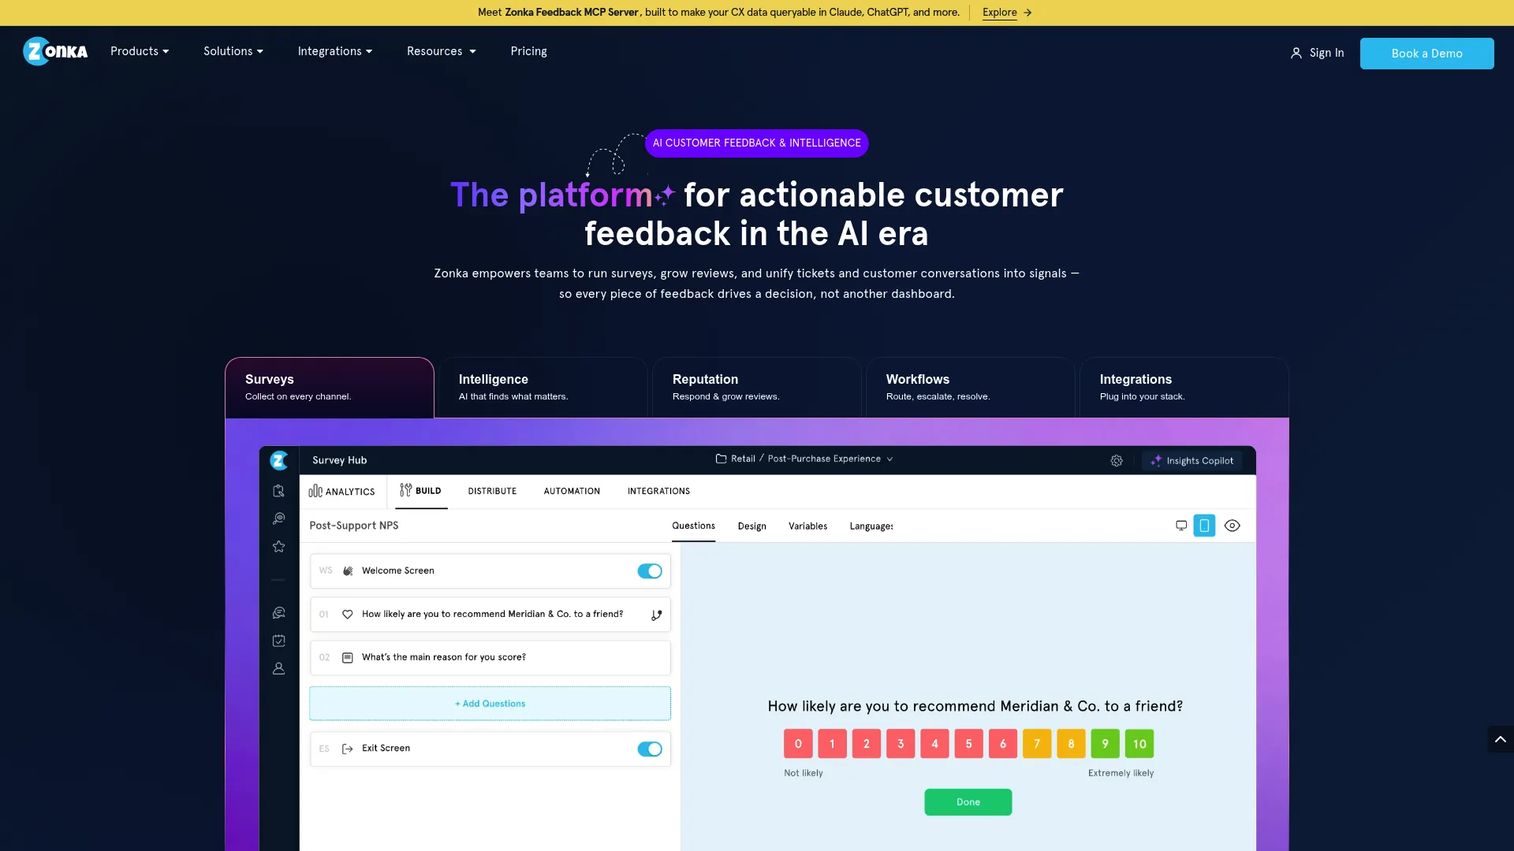Click the text box icon on question 02
Viewport: 1514px width, 851px height.
348,658
